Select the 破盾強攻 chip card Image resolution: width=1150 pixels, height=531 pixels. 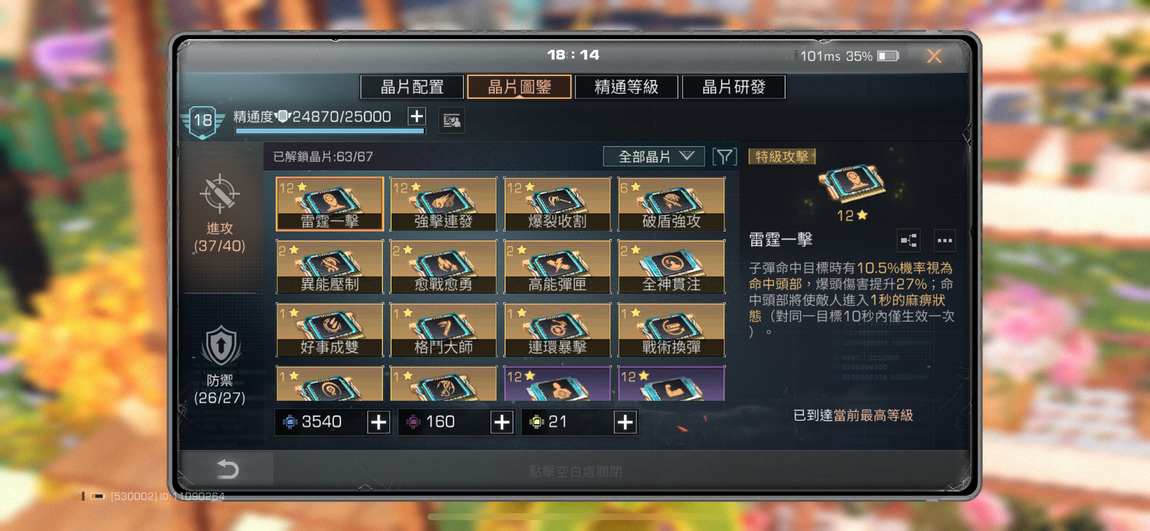click(671, 204)
